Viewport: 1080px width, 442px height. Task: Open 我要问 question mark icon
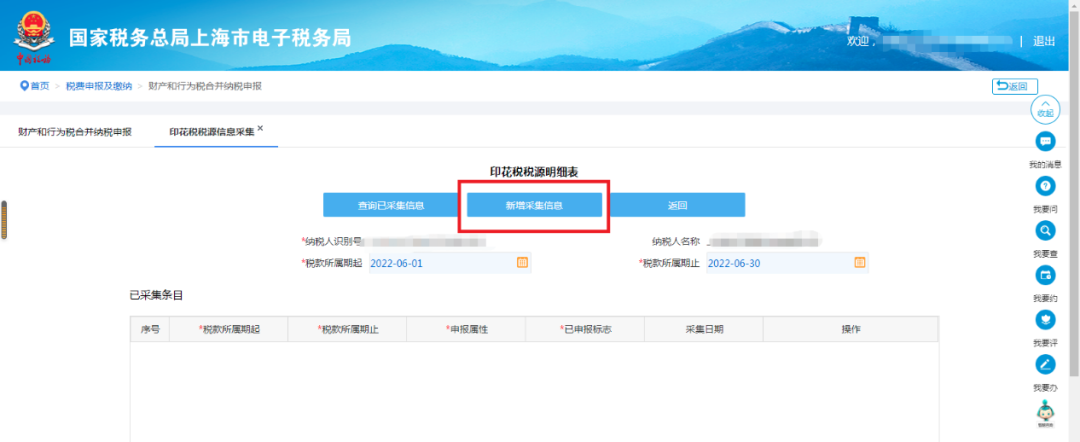coord(1045,186)
